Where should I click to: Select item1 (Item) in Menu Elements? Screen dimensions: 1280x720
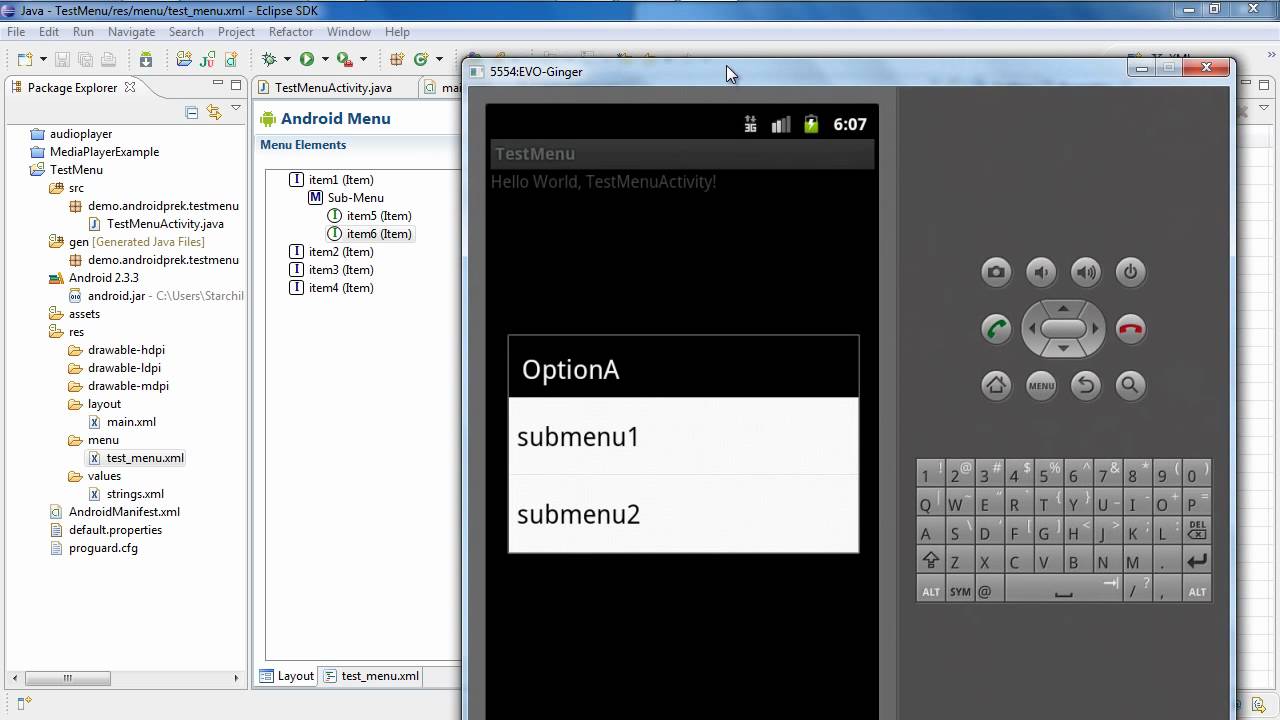tap(332, 180)
